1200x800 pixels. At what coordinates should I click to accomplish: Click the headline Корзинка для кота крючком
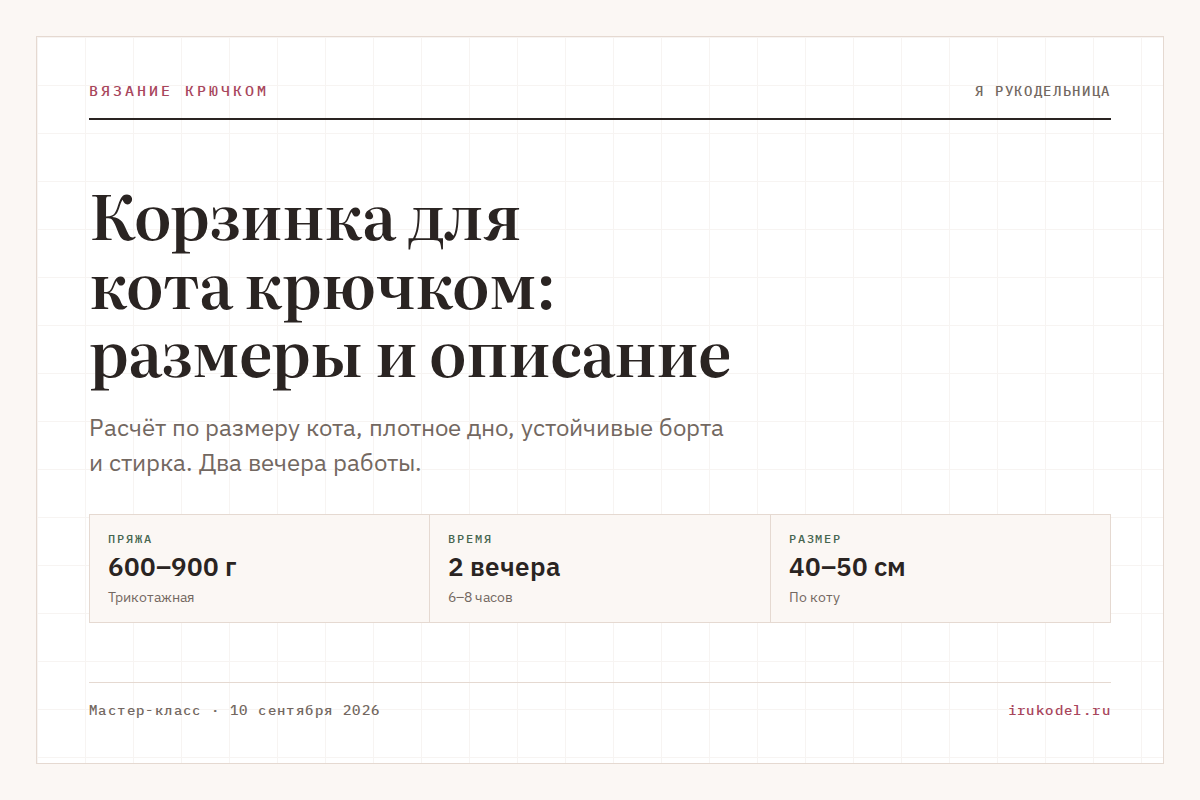click(410, 289)
